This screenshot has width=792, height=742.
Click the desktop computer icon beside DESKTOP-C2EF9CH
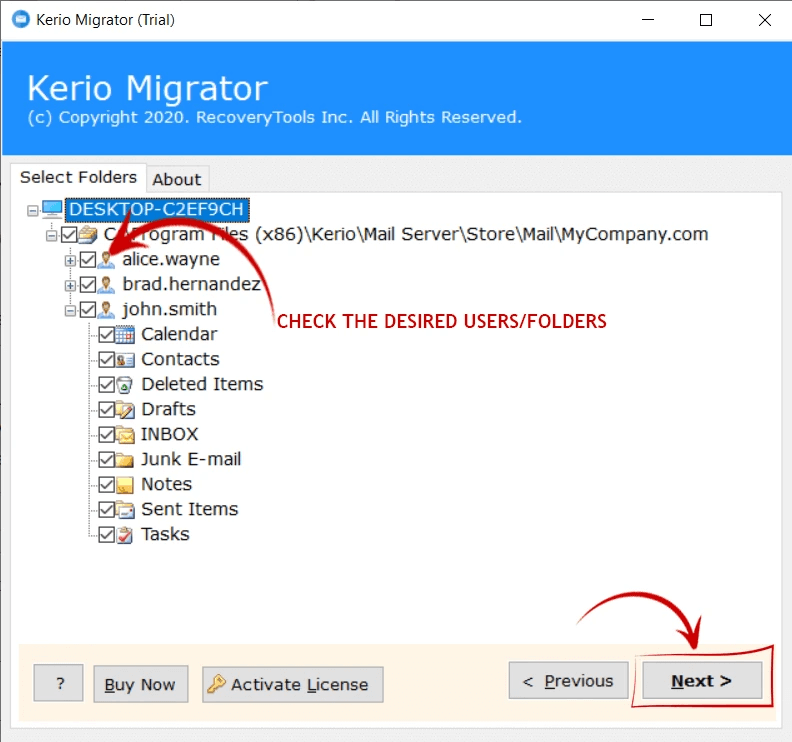tap(52, 209)
